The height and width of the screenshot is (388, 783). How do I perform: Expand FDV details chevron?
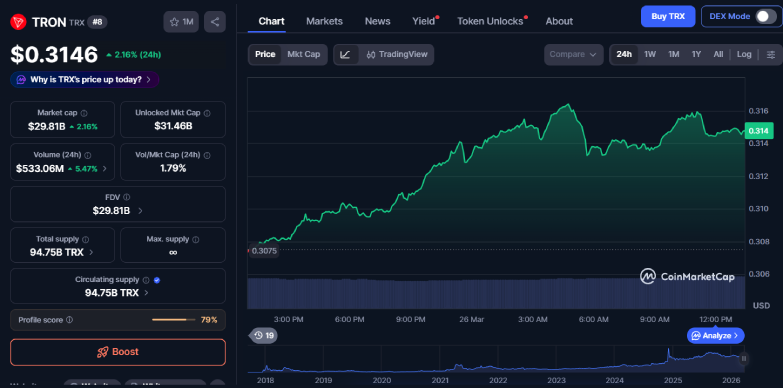tap(140, 211)
